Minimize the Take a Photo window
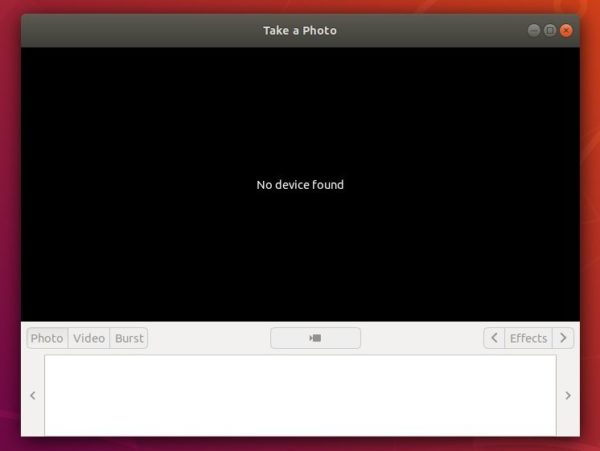Screen dimensions: 600x451 [534, 31]
